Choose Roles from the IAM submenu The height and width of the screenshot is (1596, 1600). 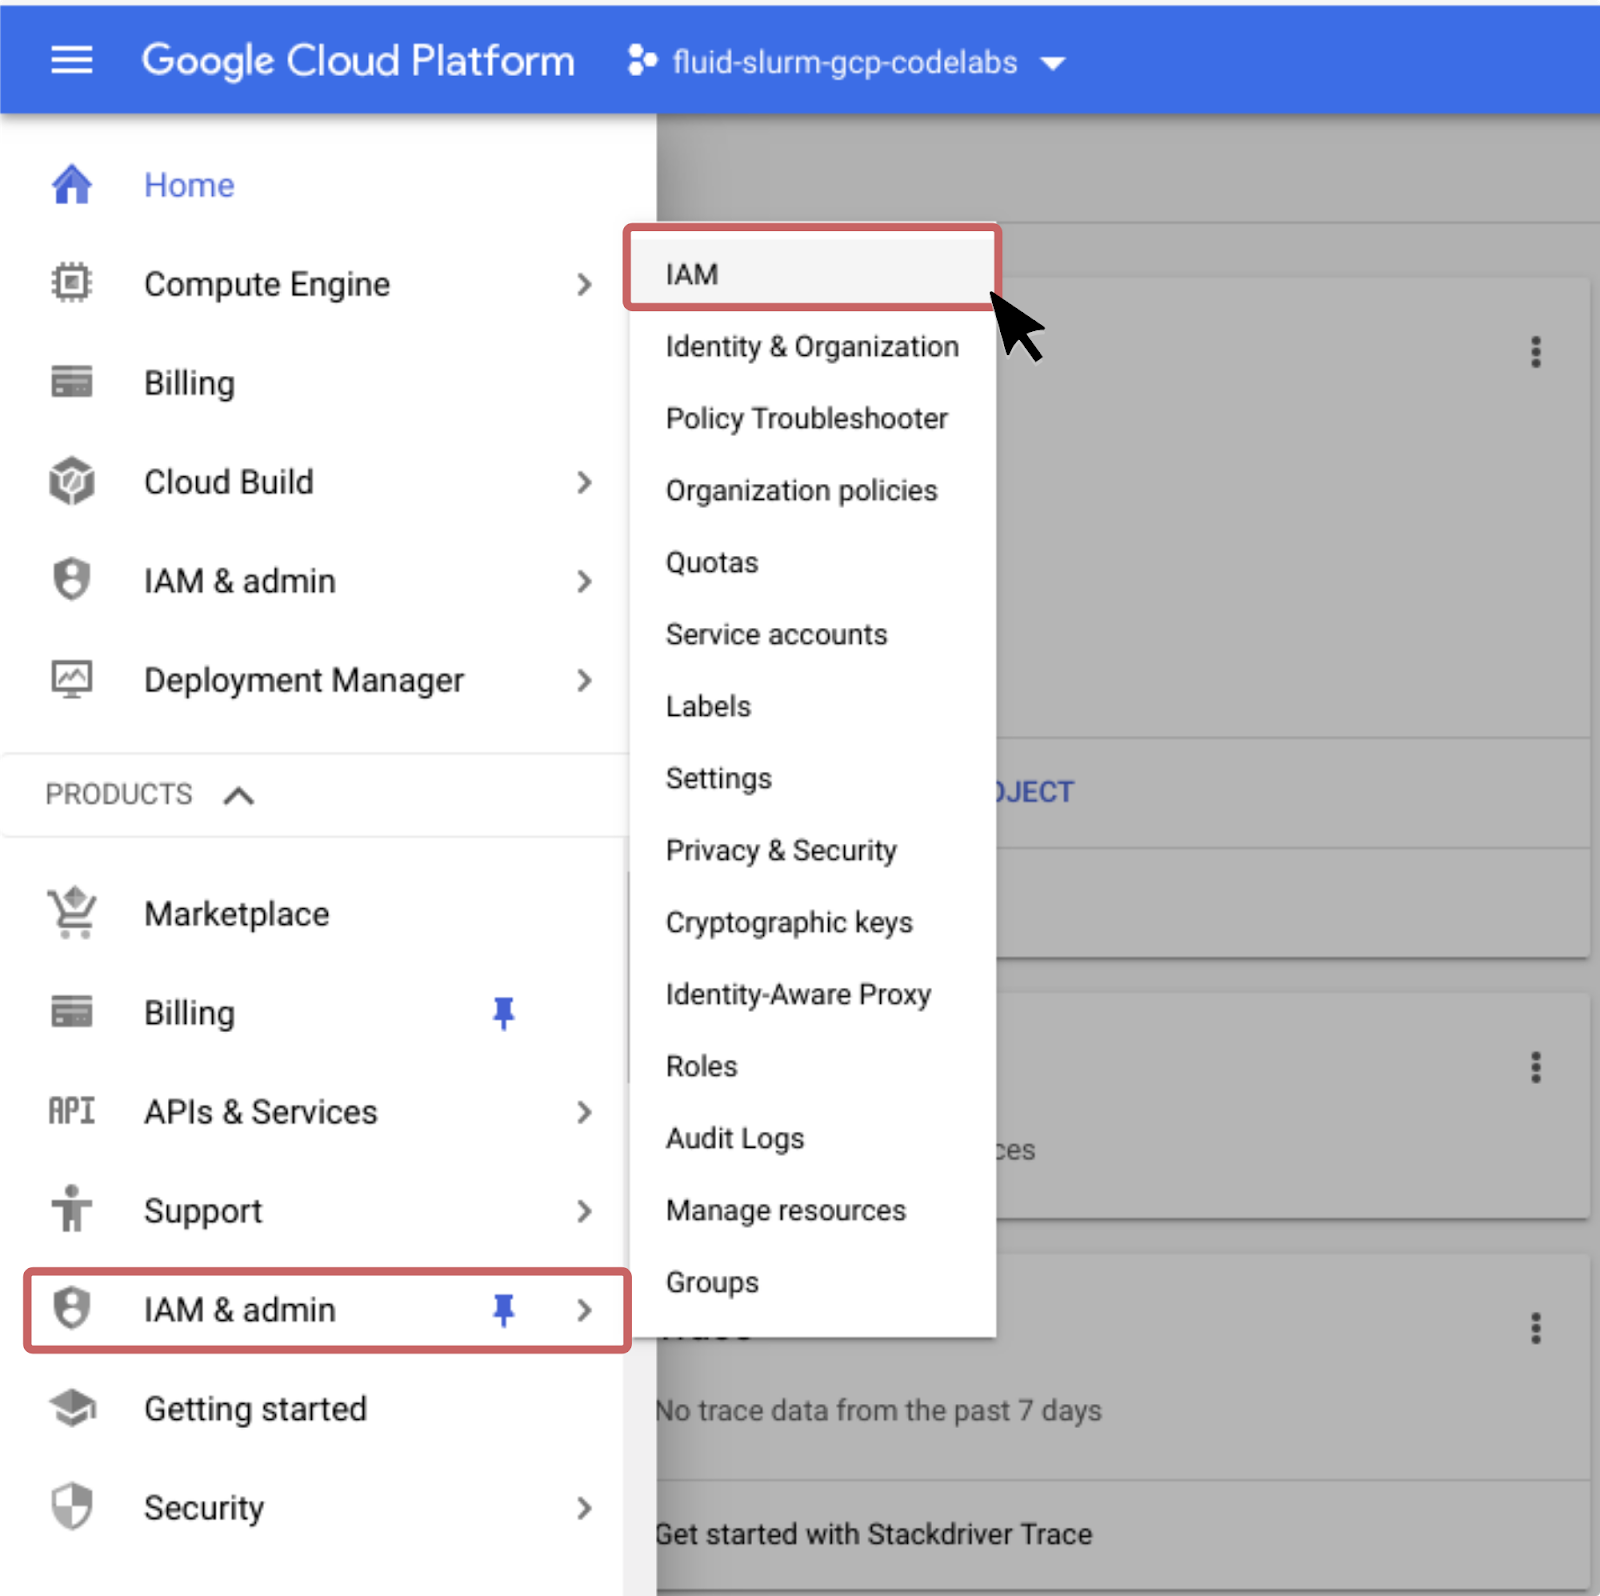(701, 1066)
